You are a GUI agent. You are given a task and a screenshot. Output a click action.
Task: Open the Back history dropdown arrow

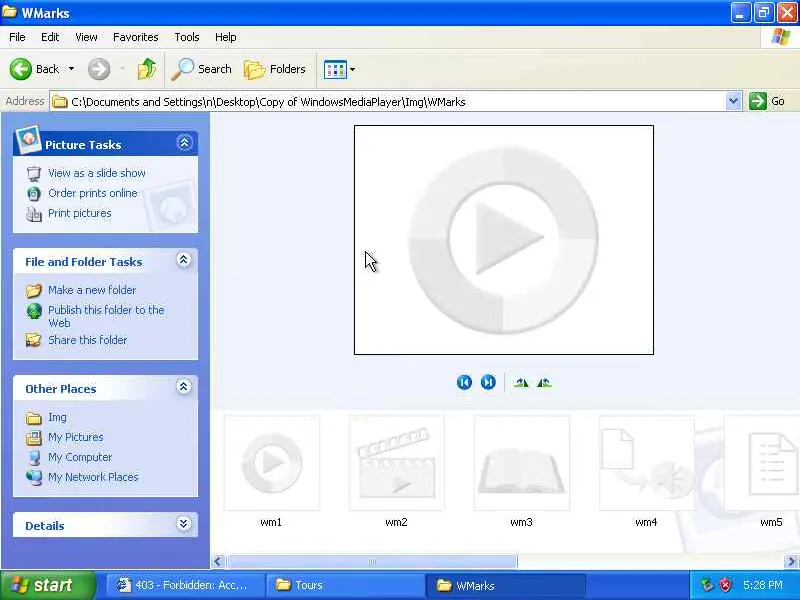pos(71,69)
